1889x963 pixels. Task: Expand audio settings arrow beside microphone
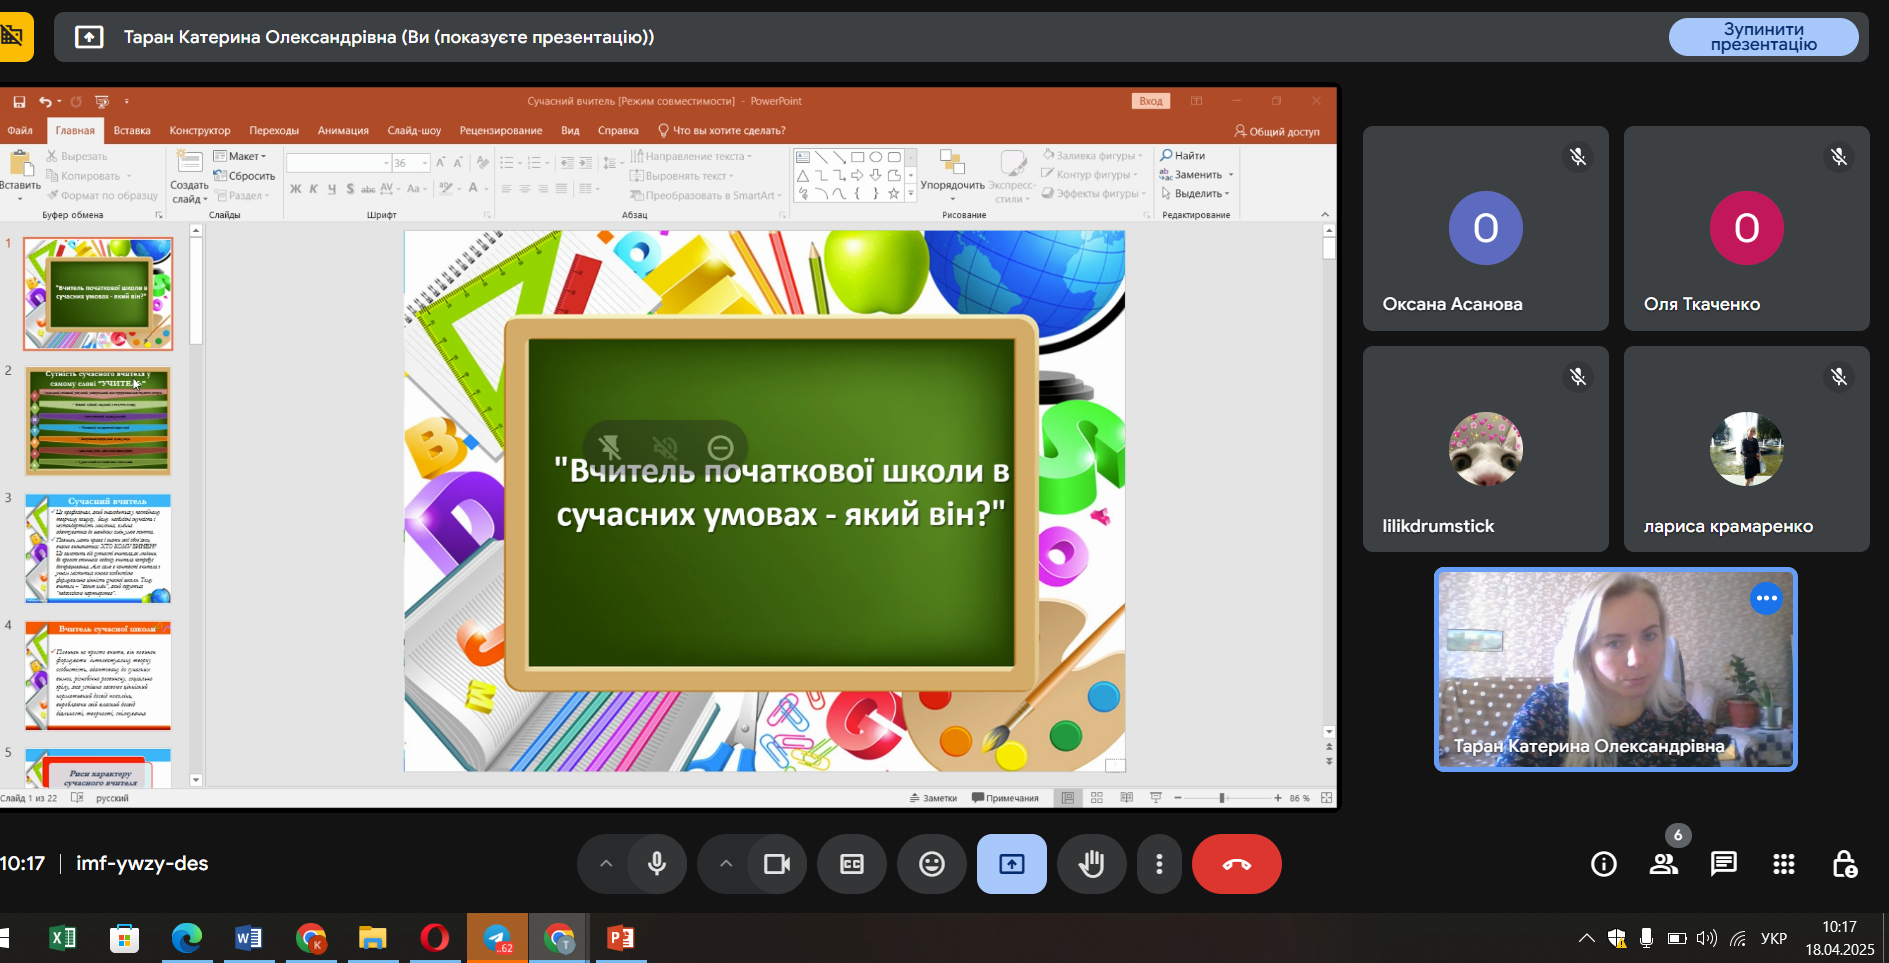pos(606,864)
